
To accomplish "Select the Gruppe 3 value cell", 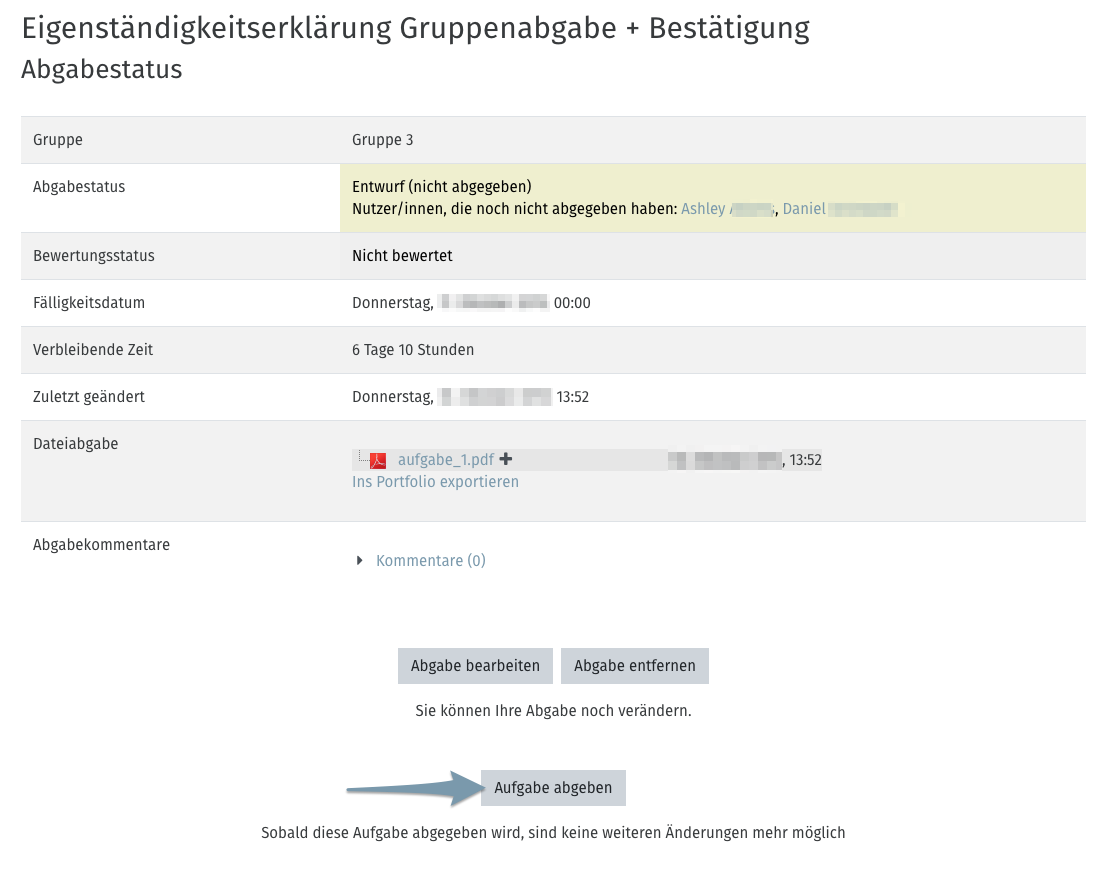I will tap(382, 140).
